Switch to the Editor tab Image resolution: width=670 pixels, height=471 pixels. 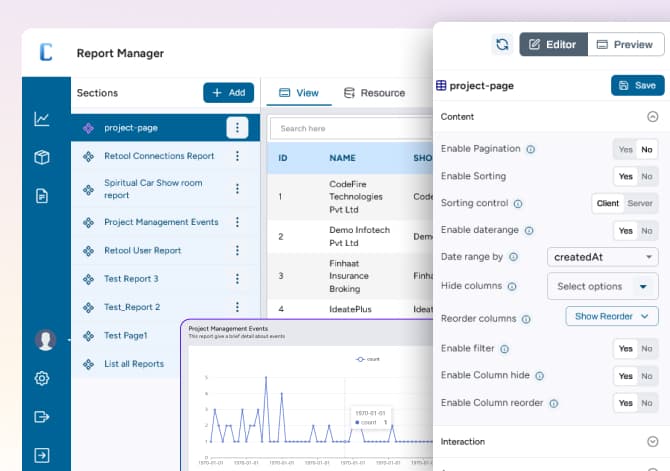click(553, 44)
